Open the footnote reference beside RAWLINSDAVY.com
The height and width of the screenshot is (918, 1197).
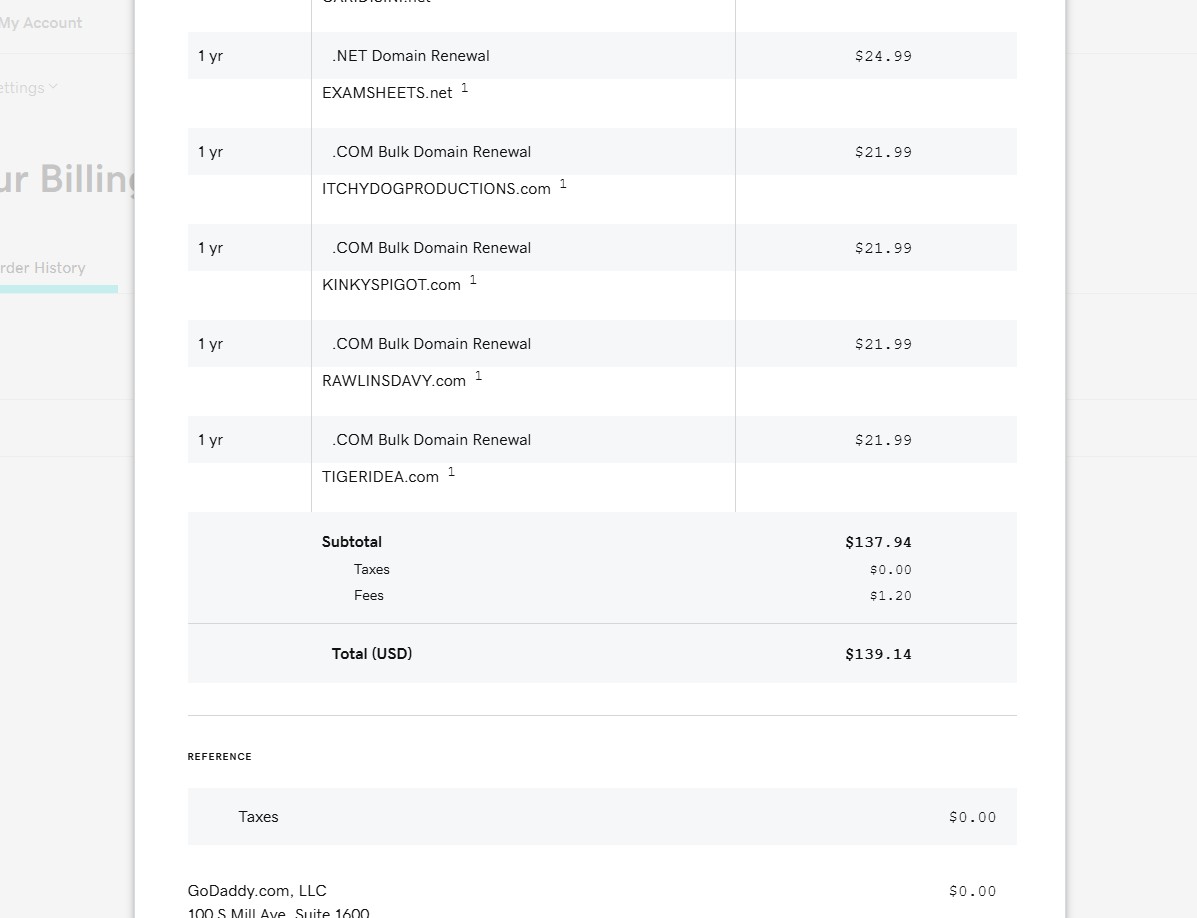[x=478, y=376]
